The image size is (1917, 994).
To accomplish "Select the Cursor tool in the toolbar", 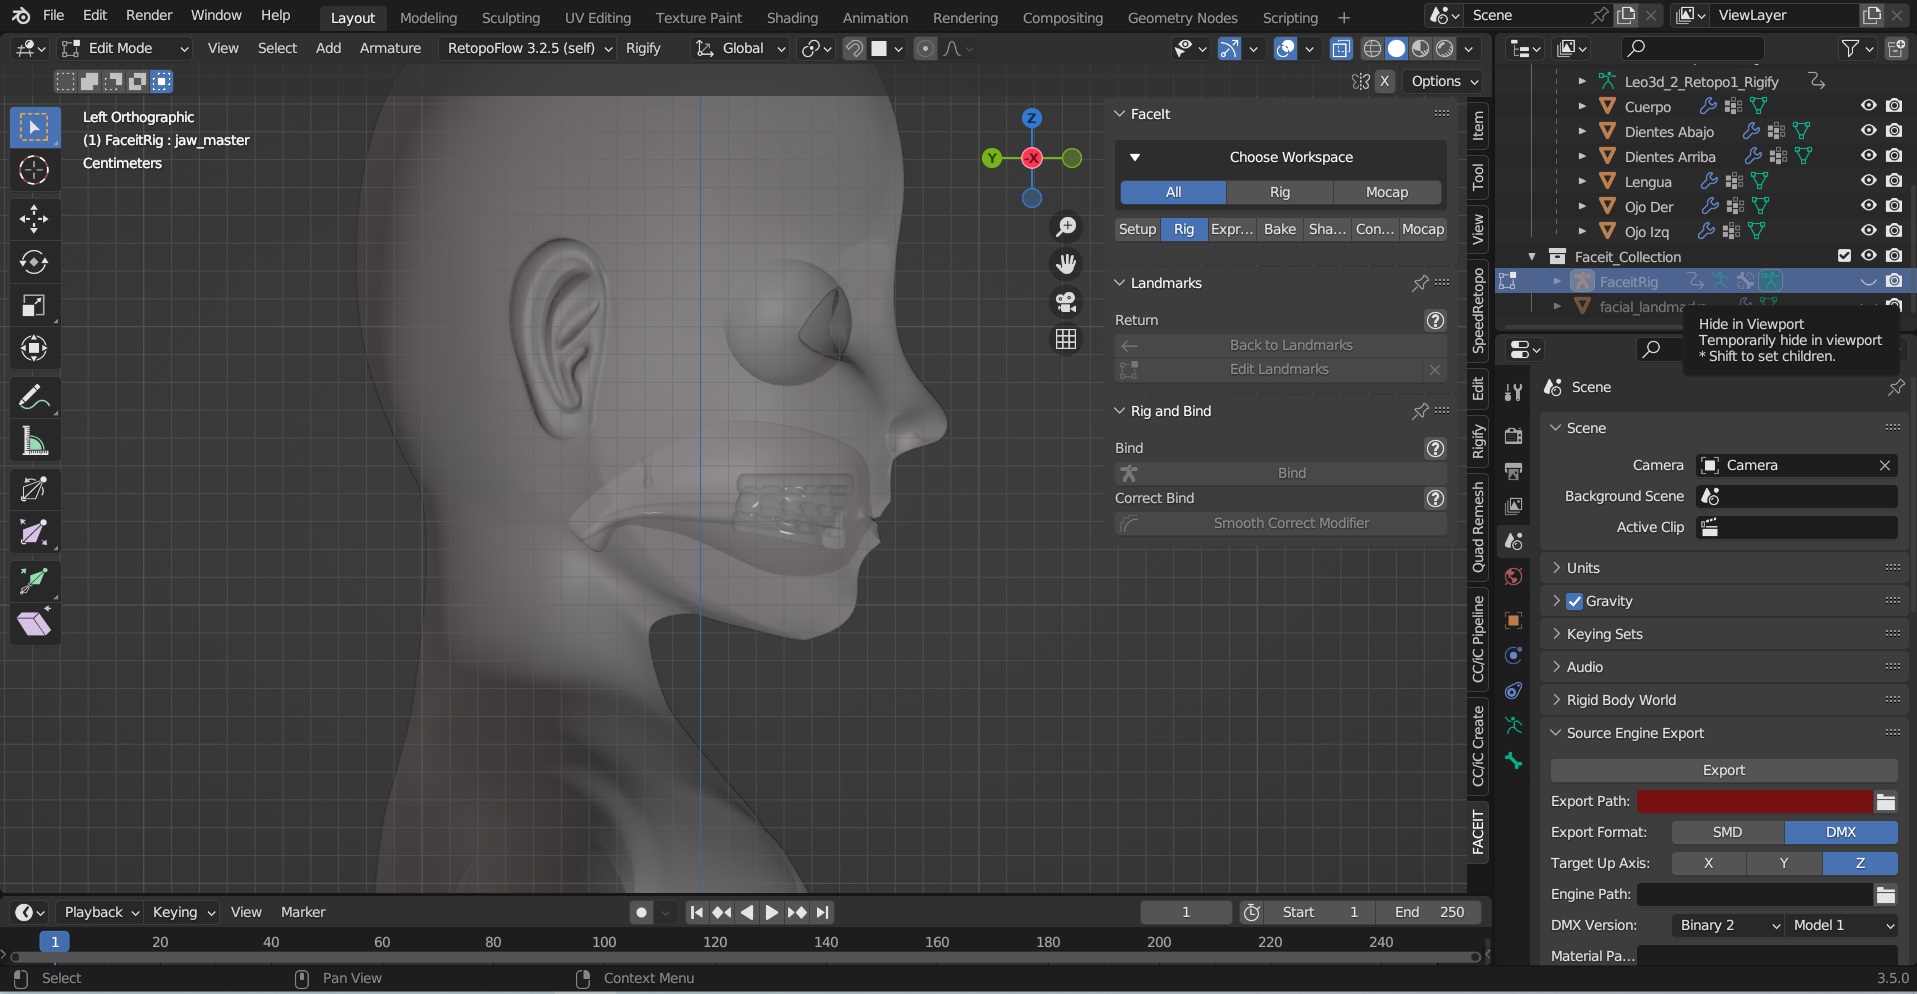I will tap(34, 171).
